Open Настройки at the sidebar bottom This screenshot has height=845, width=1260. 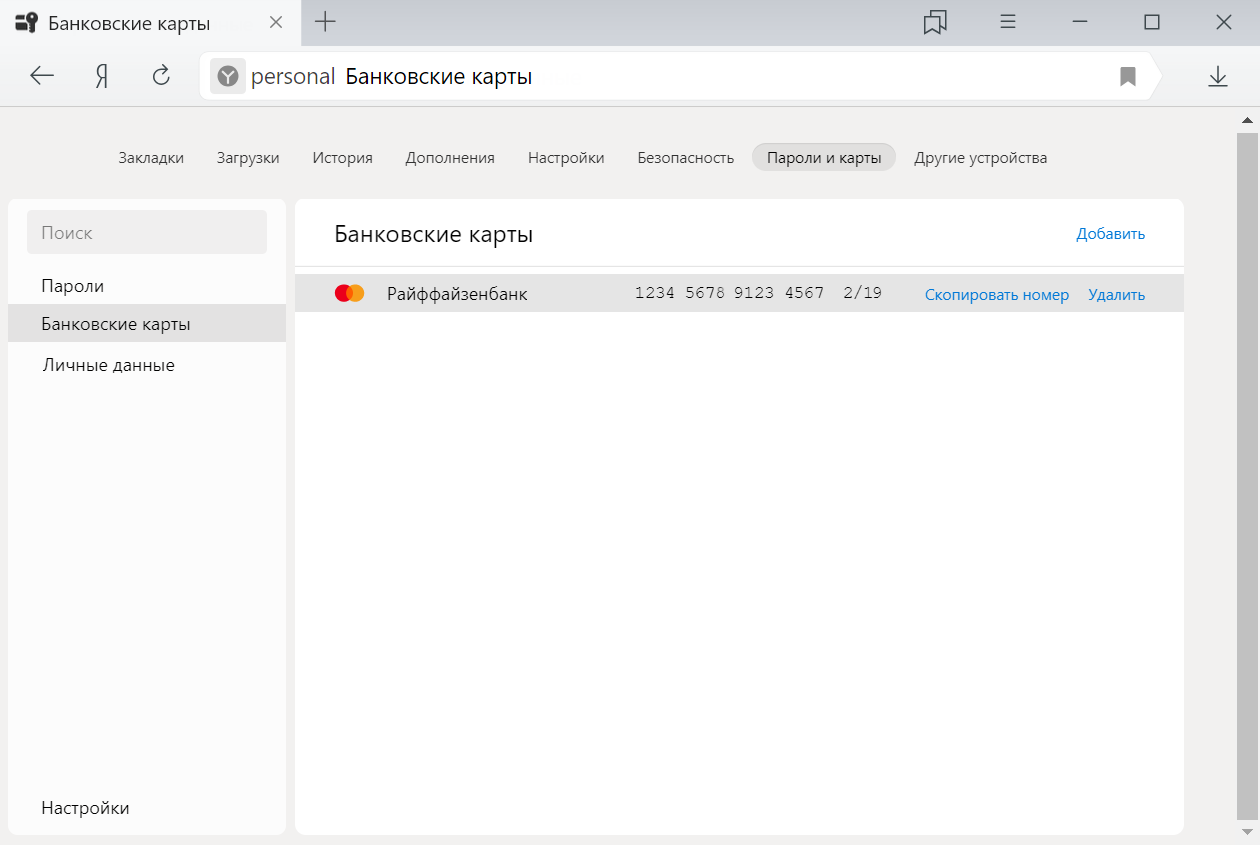tap(85, 808)
